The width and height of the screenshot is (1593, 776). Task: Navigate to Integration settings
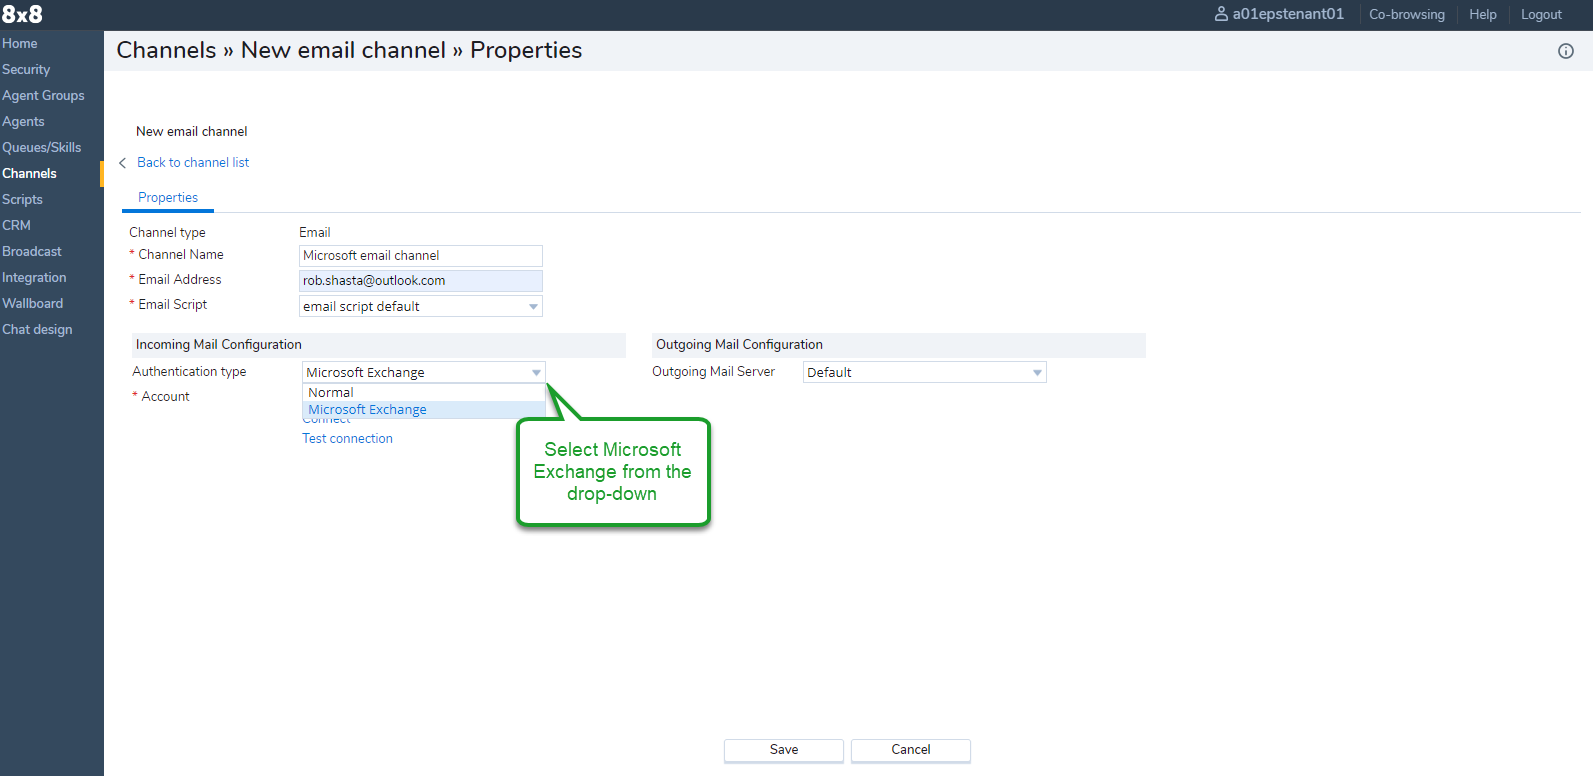click(34, 278)
